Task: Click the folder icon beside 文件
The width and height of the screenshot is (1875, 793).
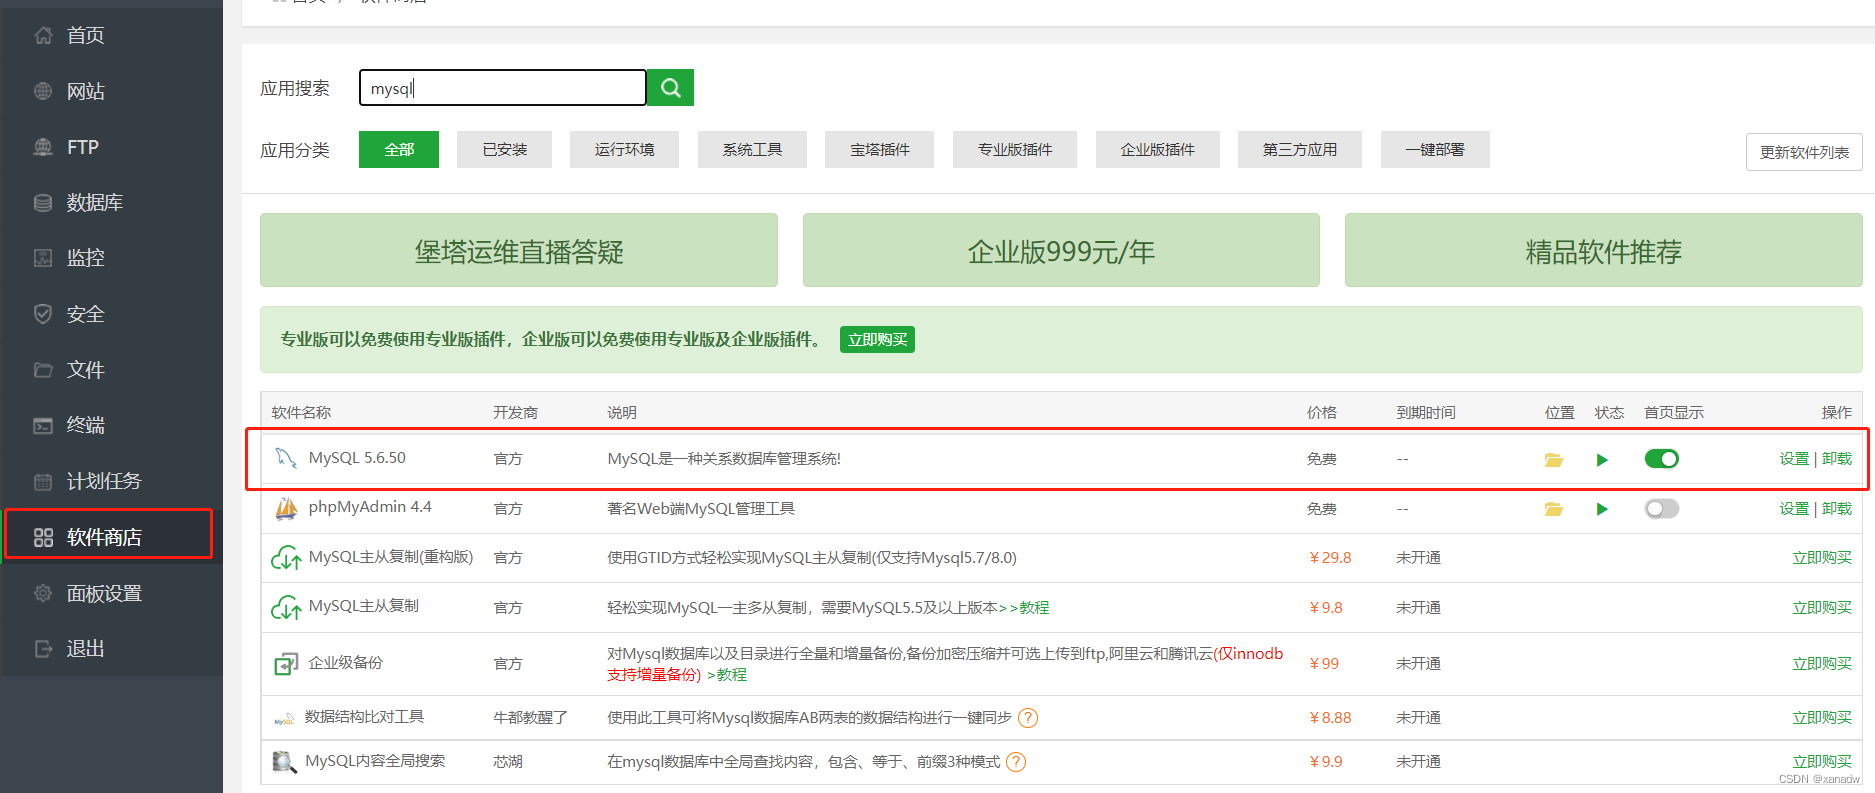Action: coord(43,370)
